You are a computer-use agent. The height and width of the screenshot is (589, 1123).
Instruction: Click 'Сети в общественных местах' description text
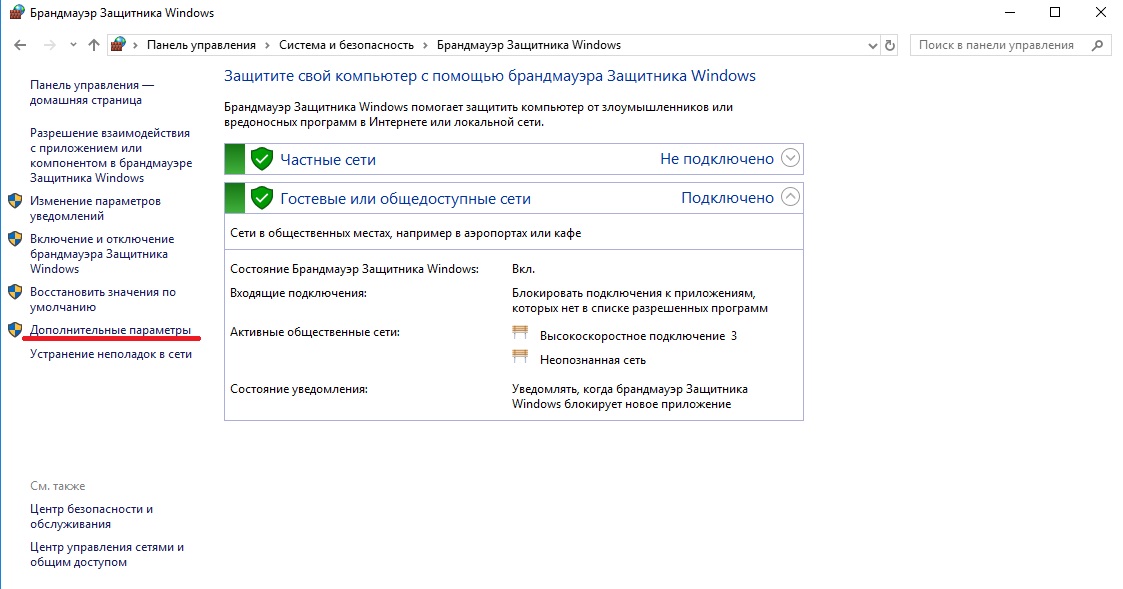tap(405, 233)
